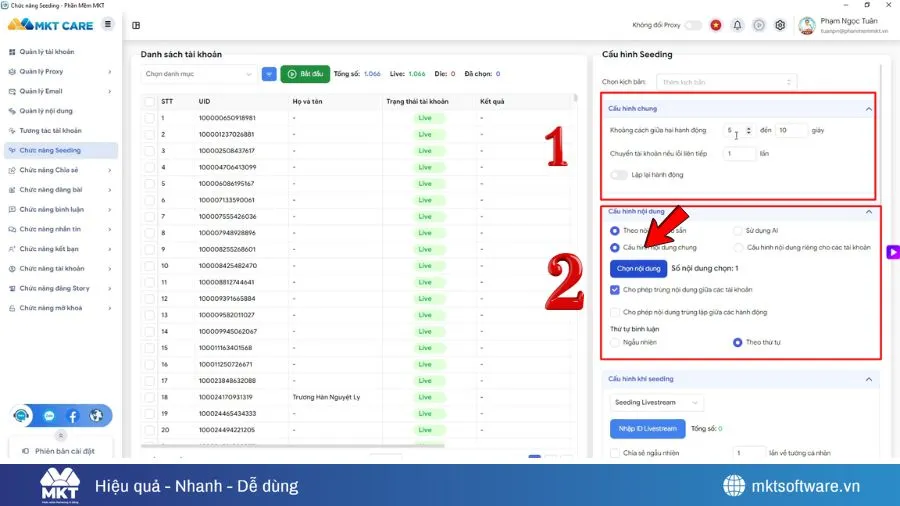900x506 pixels.
Task: Click the MKT CARE logo
Action: [x=51, y=25]
